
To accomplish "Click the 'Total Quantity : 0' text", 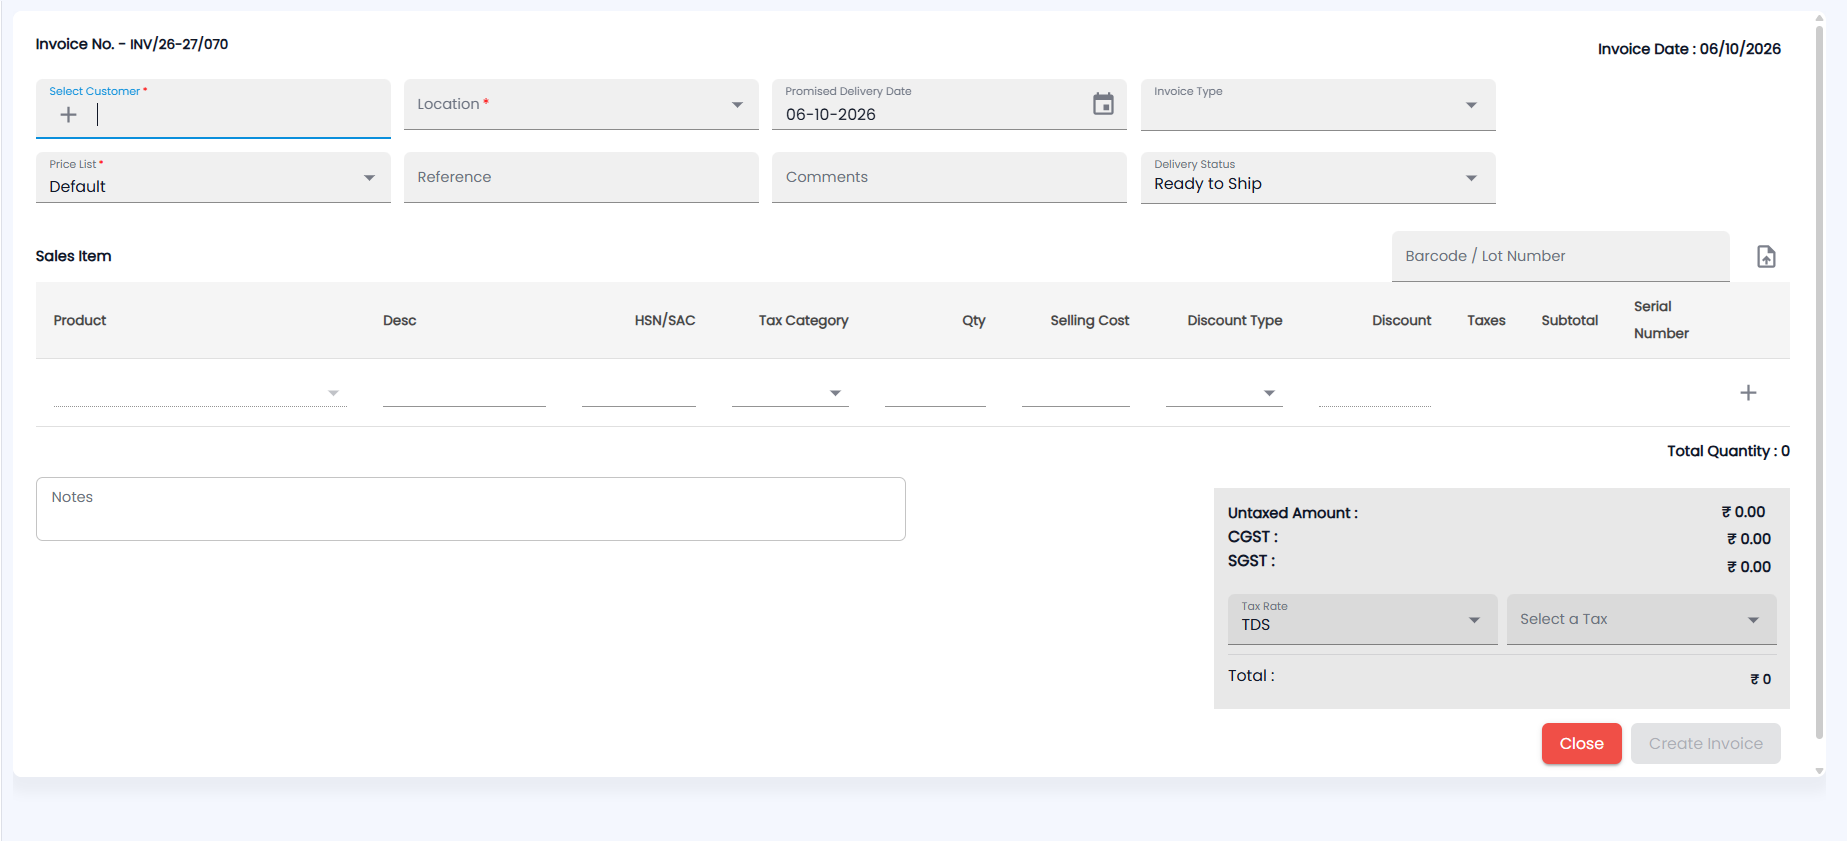I will [x=1728, y=451].
